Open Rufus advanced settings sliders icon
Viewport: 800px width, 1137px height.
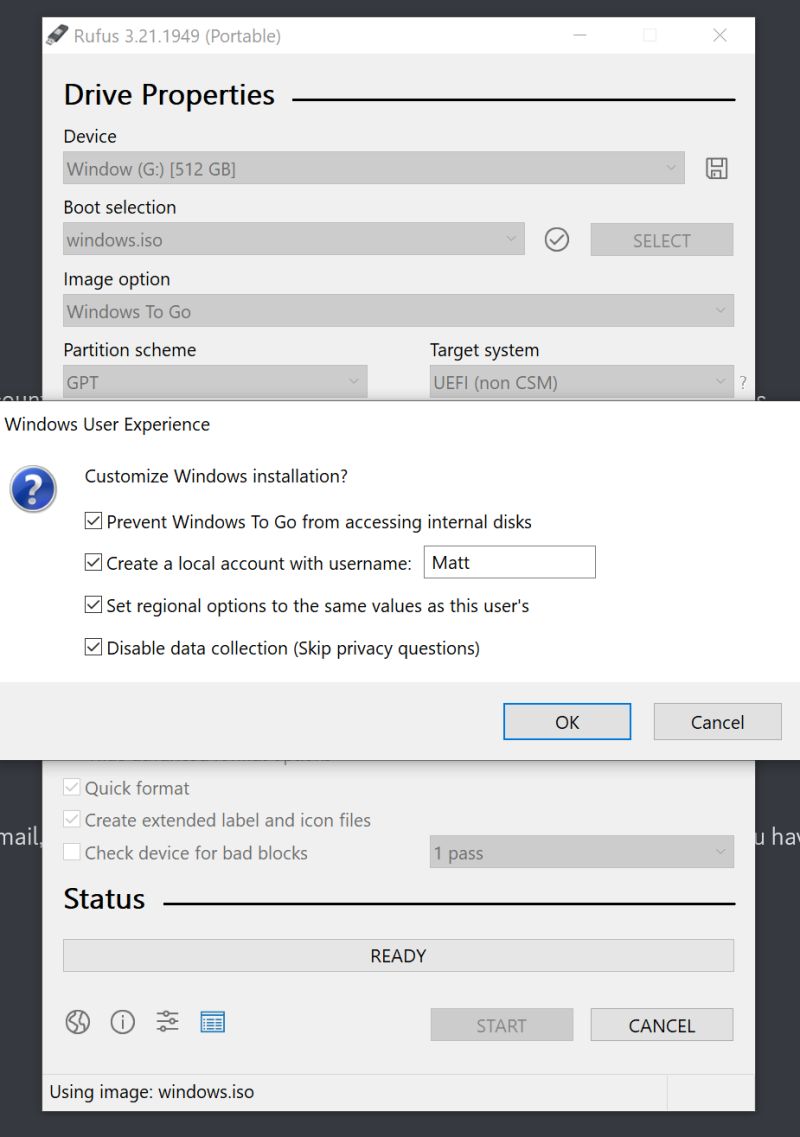coord(166,1021)
